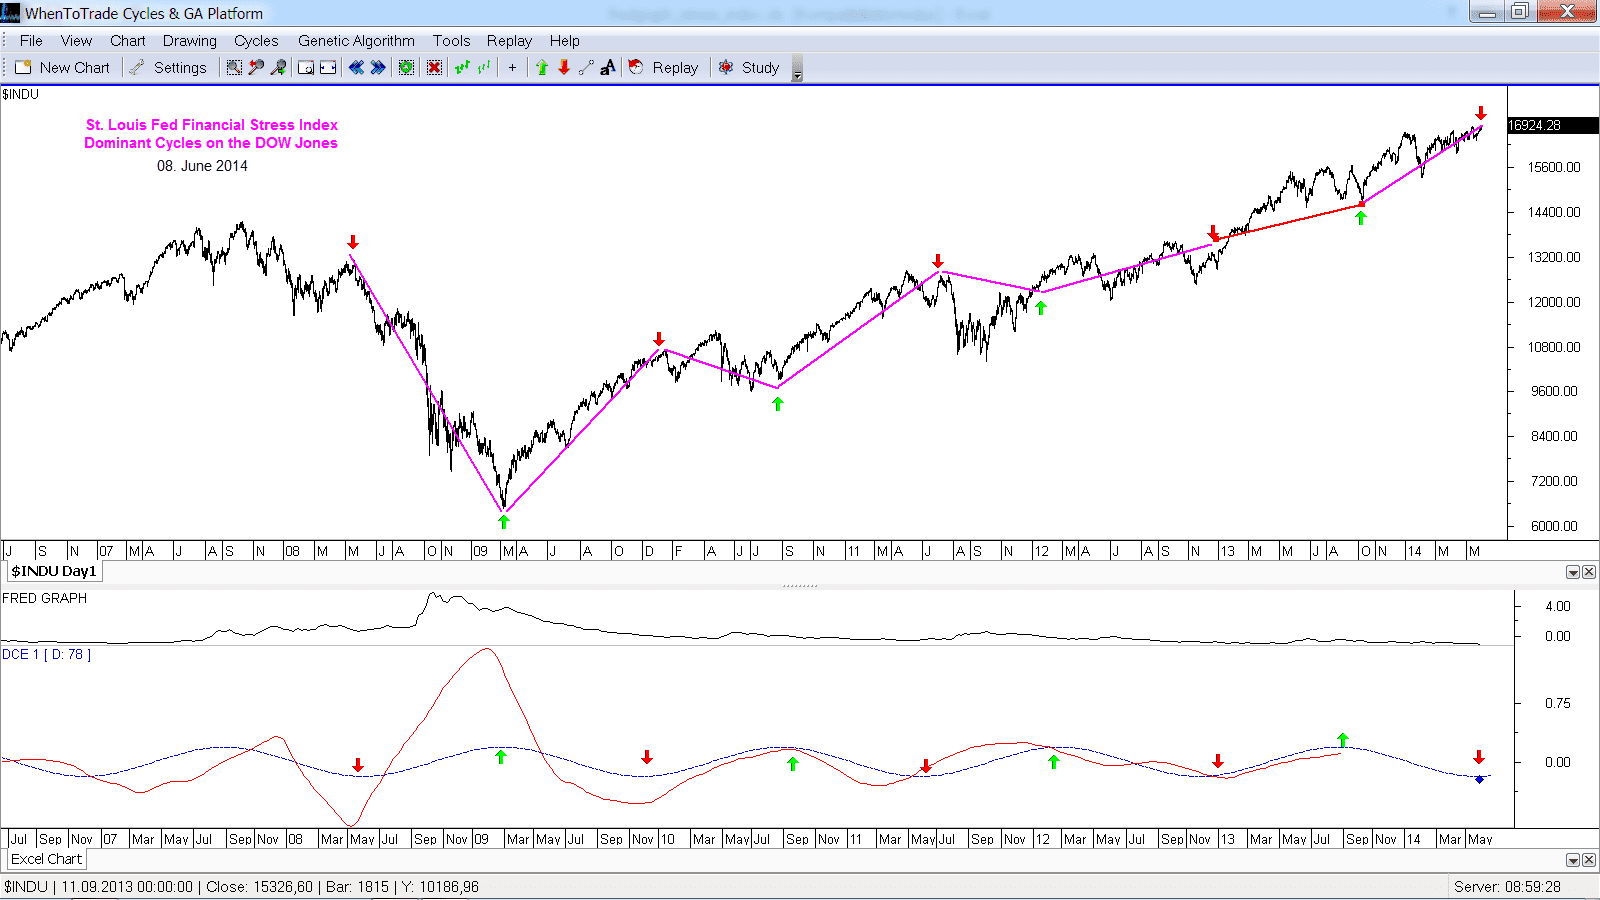Click the 14400.00 price axis label
Image resolution: width=1600 pixels, height=900 pixels.
pos(1554,212)
